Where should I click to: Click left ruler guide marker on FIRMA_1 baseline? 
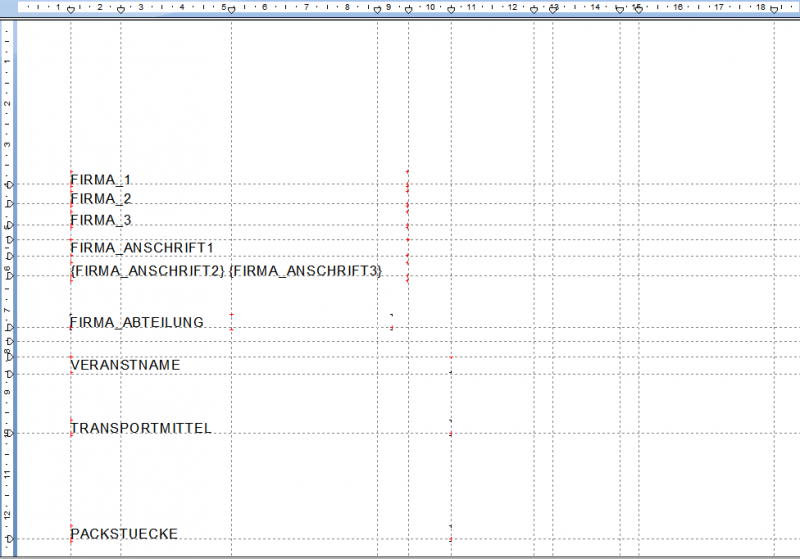click(x=10, y=185)
